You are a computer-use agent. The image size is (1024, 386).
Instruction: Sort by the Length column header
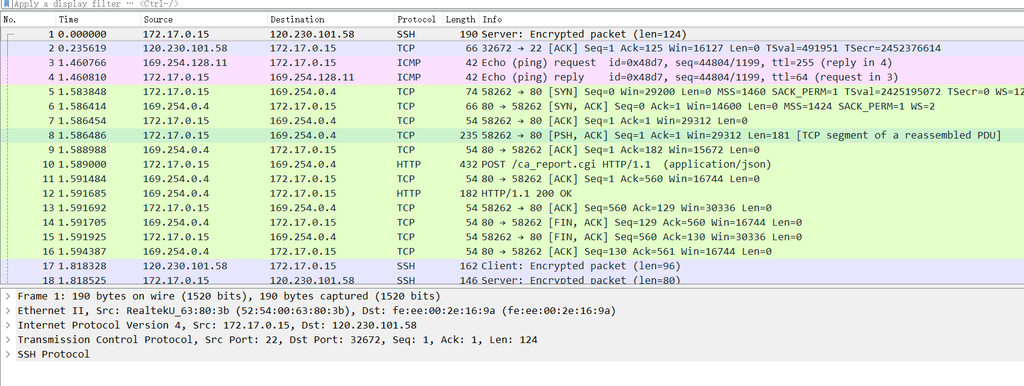pyautogui.click(x=460, y=20)
